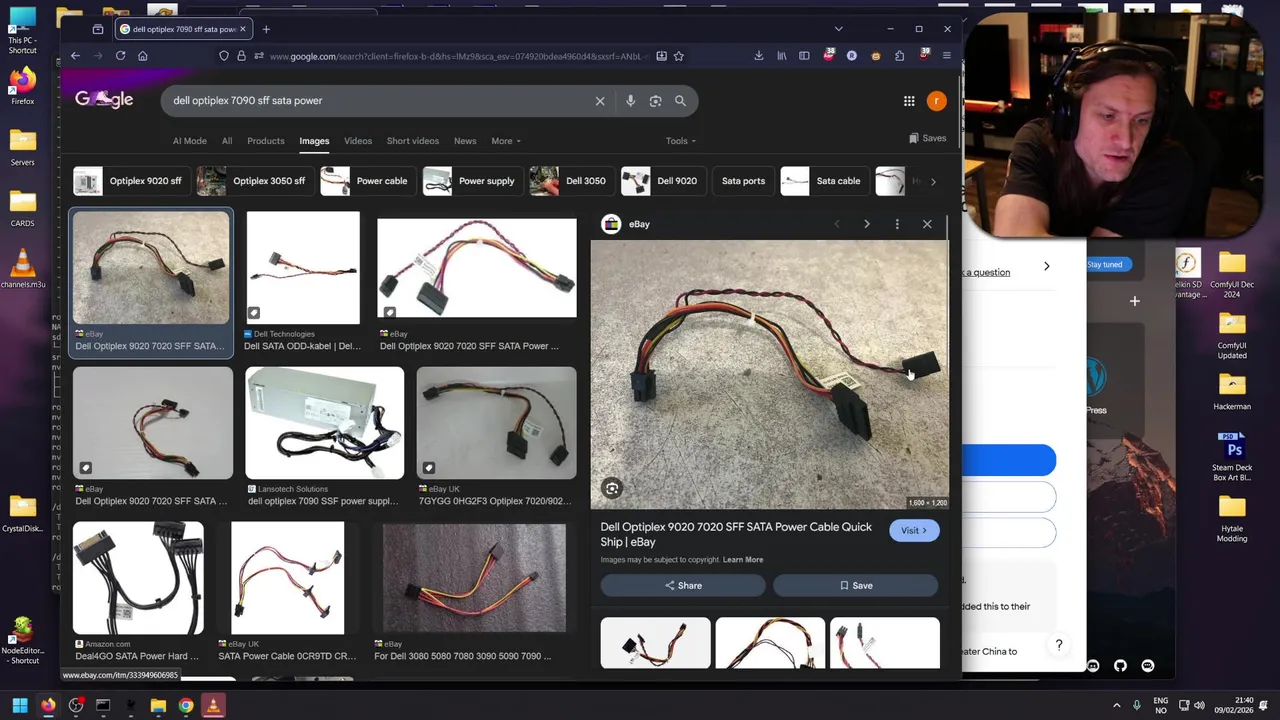Image resolution: width=1280 pixels, height=720 pixels.
Task: Go back in Firefox
Action: pyautogui.click(x=75, y=56)
